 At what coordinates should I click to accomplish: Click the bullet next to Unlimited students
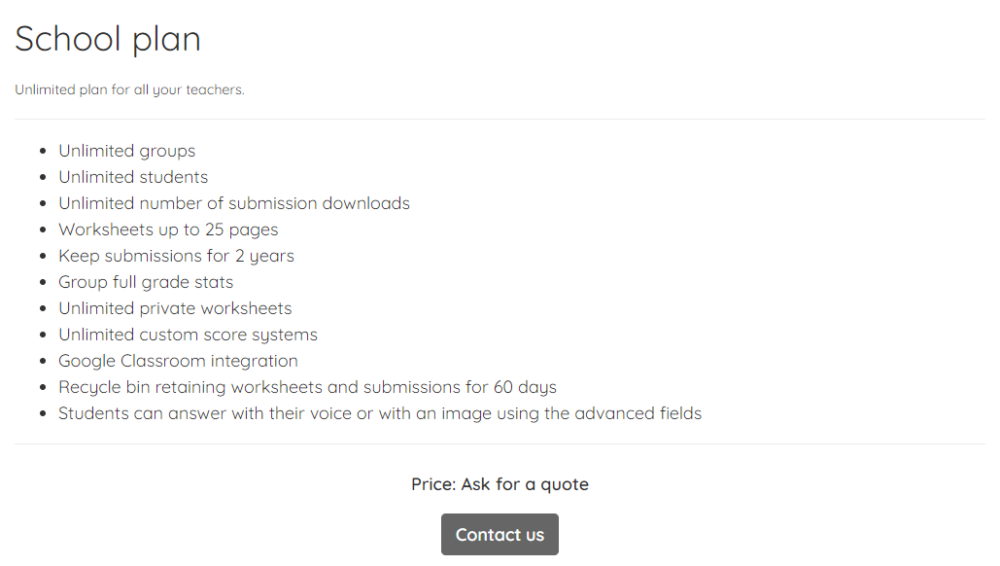(x=43, y=177)
